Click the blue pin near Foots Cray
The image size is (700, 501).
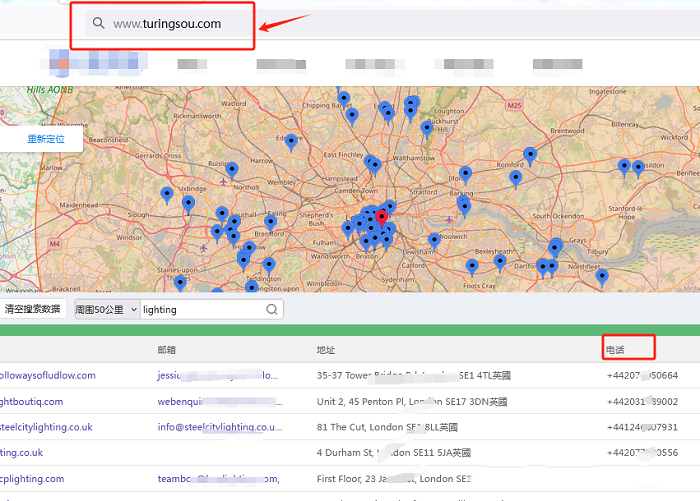click(x=472, y=266)
